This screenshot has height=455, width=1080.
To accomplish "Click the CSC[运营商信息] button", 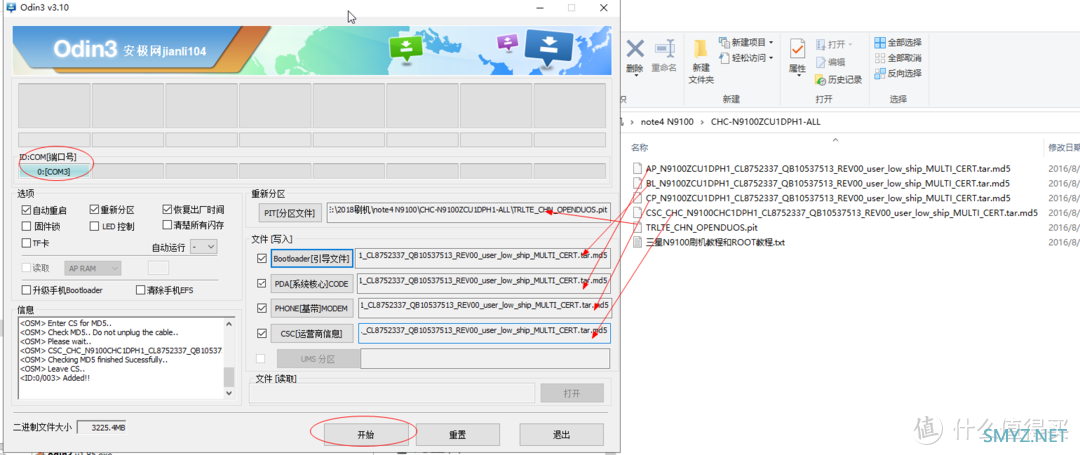I will coord(311,334).
